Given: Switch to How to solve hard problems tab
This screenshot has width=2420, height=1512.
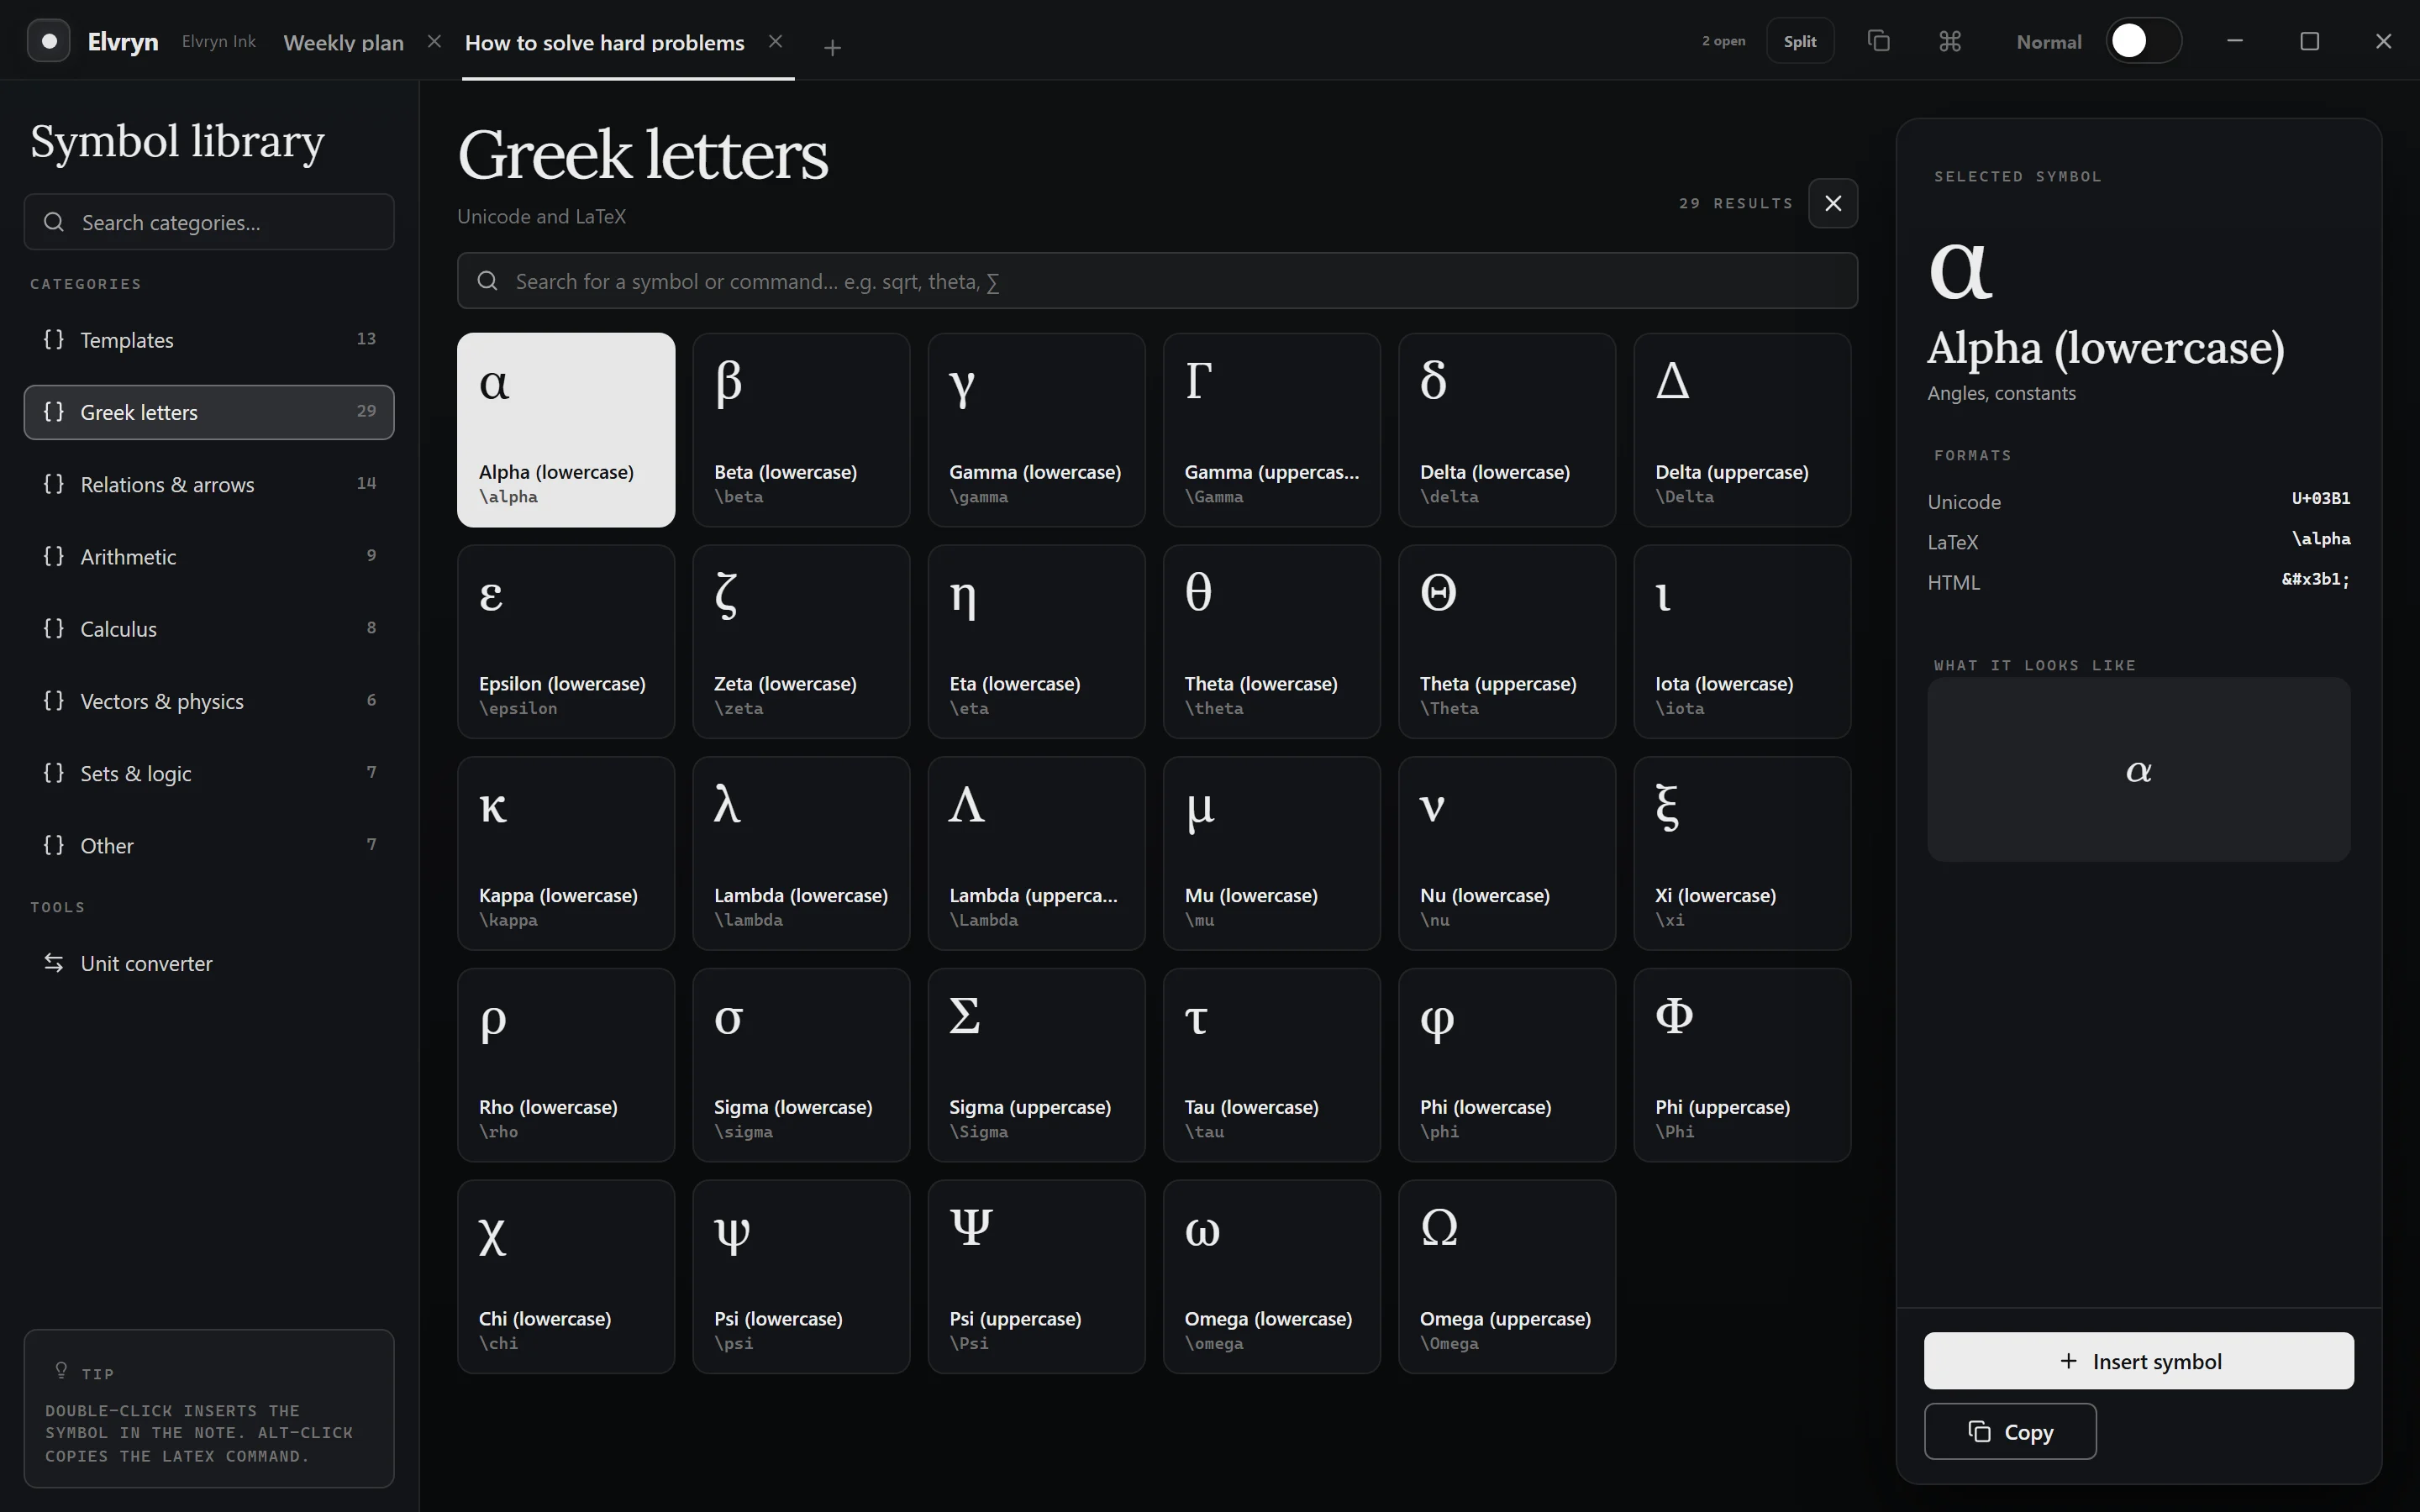Looking at the screenshot, I should point(604,42).
